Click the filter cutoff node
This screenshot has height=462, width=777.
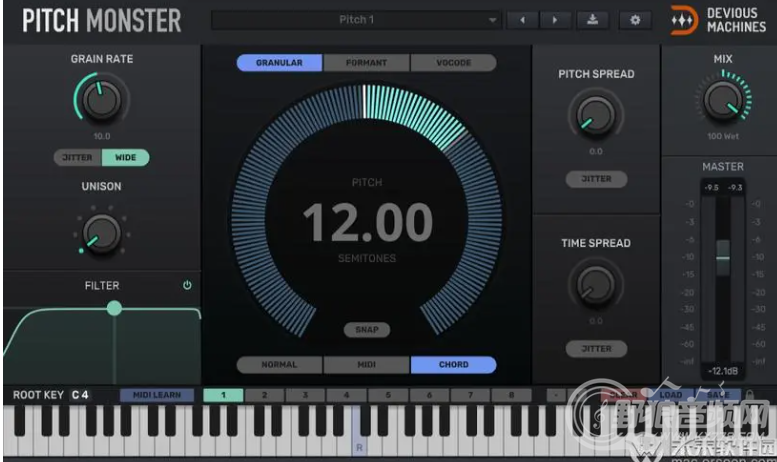114,308
